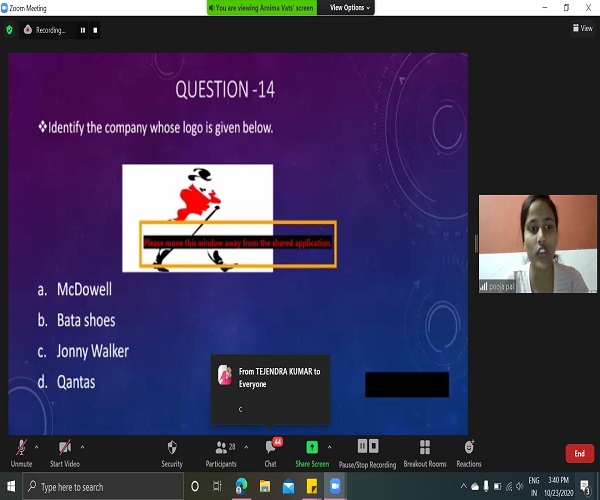Click ENG IN language indicator
Viewport: 600px width, 500px height.
click(534, 486)
